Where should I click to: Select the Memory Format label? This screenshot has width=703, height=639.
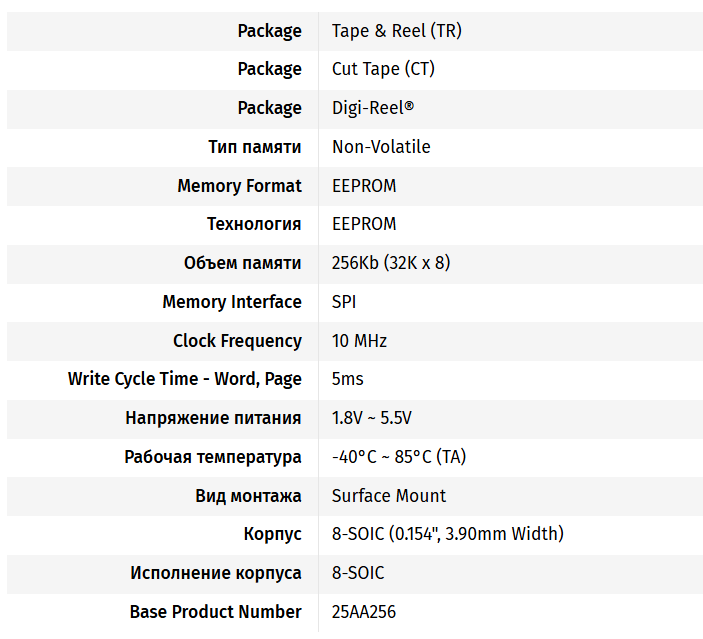[239, 186]
